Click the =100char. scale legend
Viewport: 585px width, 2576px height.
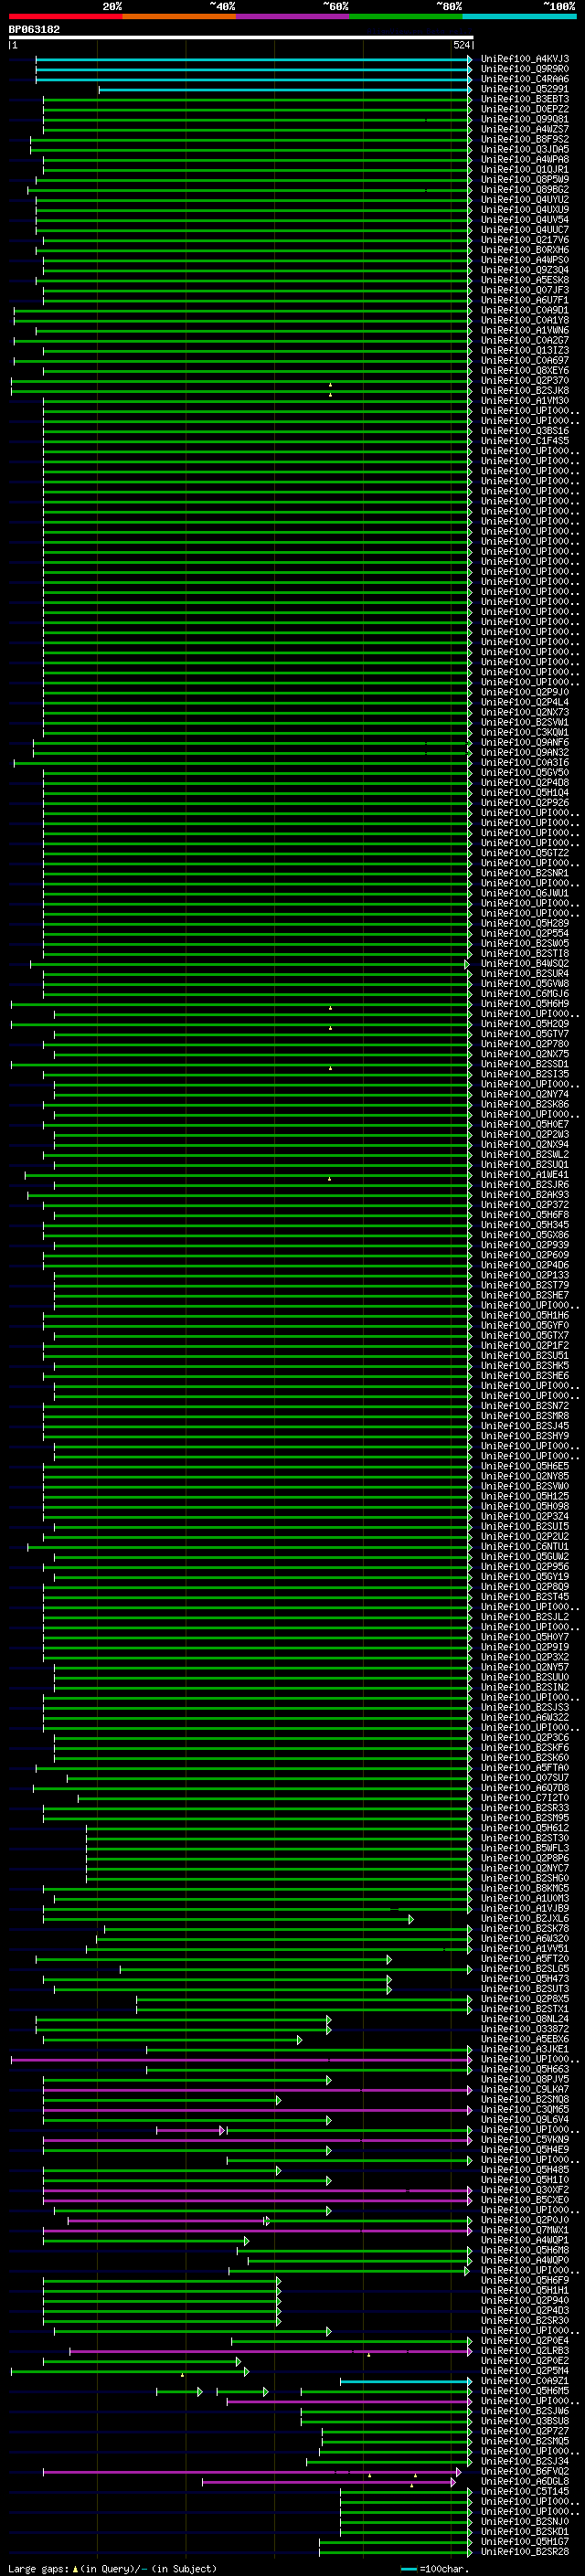click(434, 2568)
